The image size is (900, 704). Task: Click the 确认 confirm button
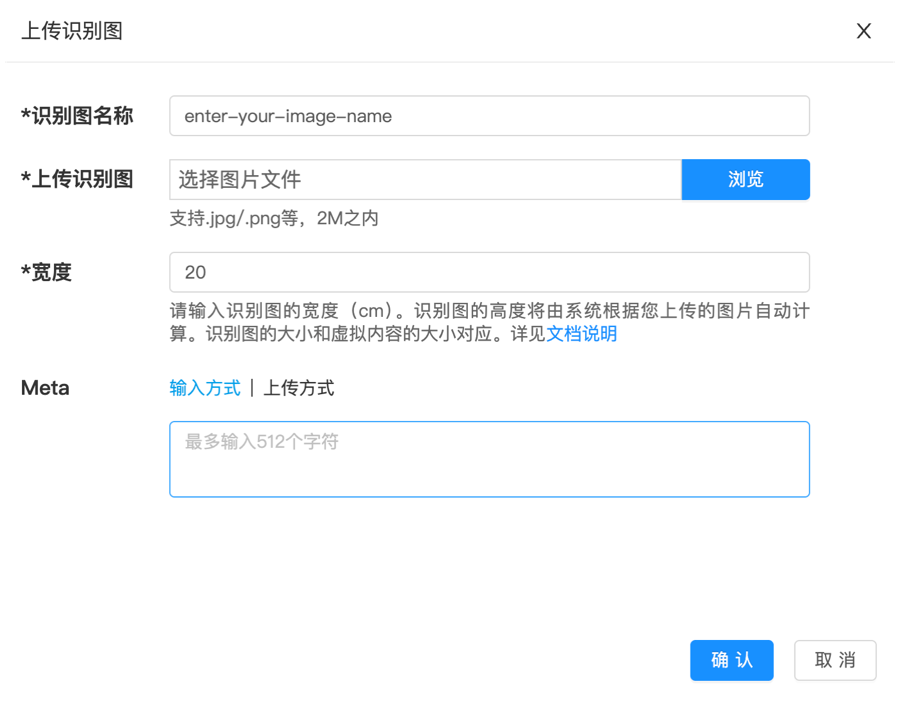[731, 661]
